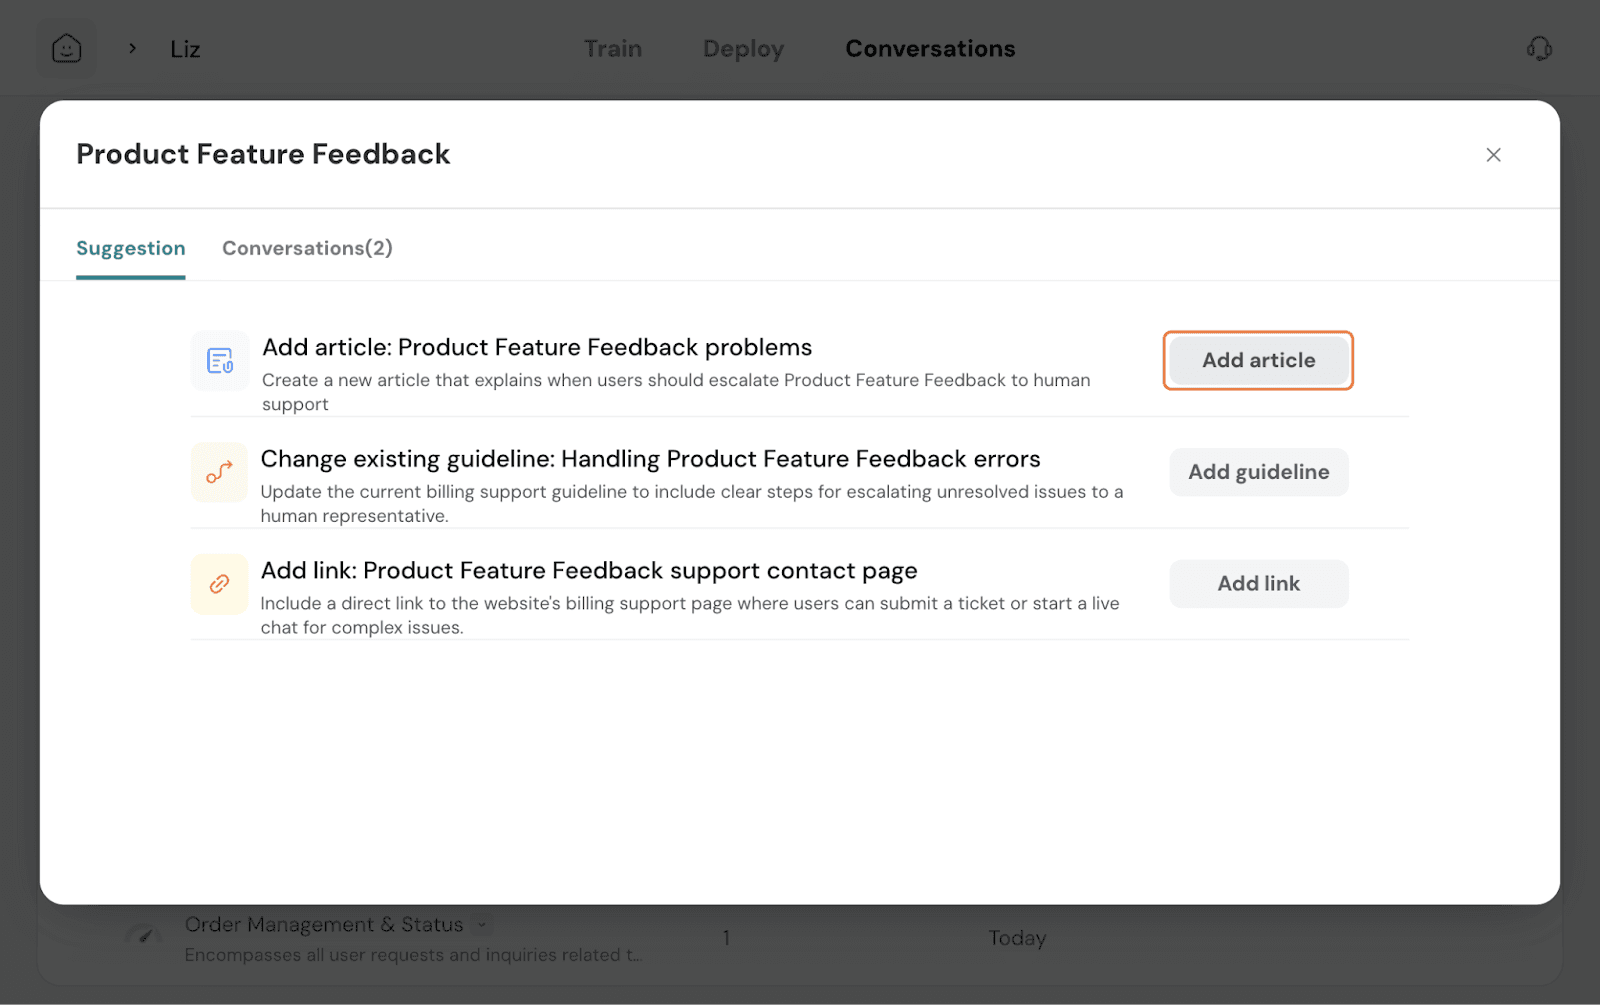Click the orange chain link icon
This screenshot has height=1005, width=1600.
point(220,584)
